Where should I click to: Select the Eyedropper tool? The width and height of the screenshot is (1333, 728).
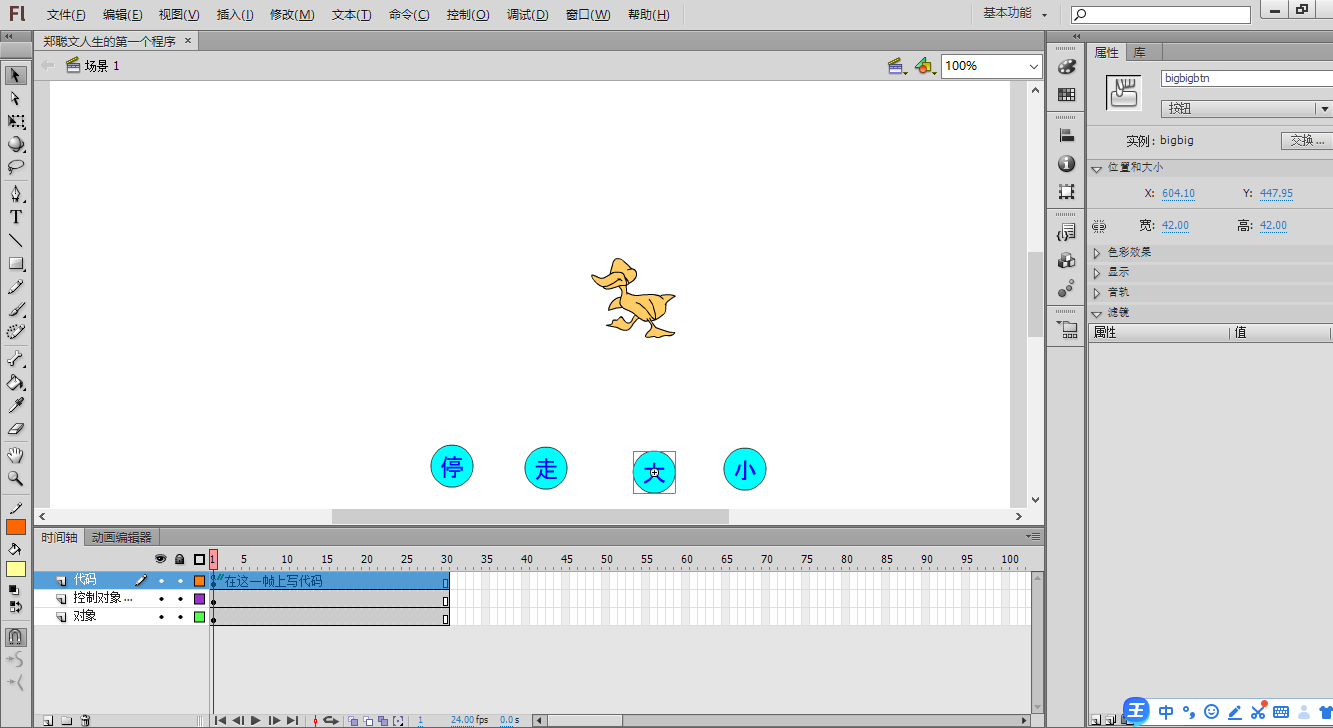(16, 405)
